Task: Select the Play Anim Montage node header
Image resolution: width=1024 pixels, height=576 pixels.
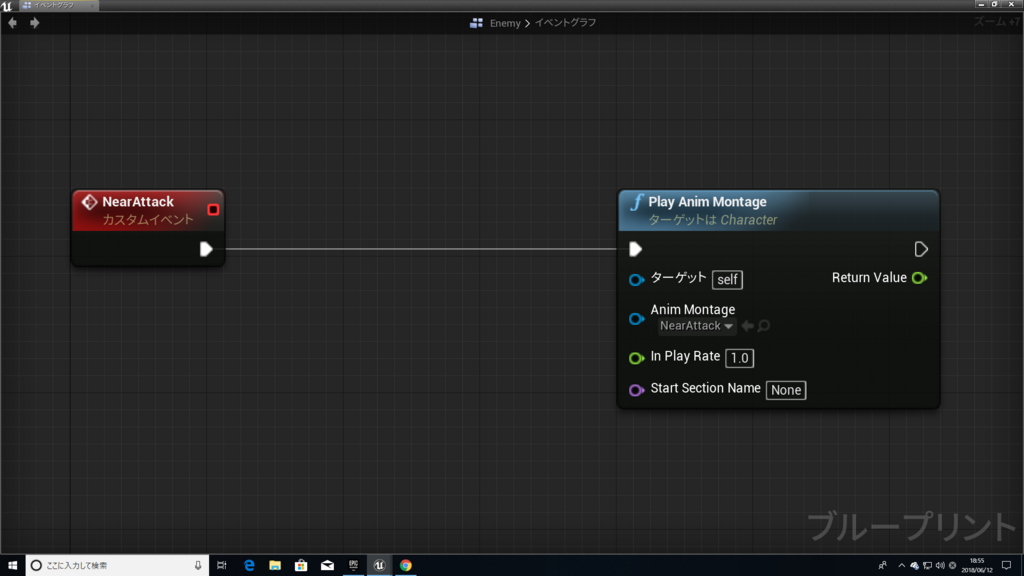Action: 778,210
